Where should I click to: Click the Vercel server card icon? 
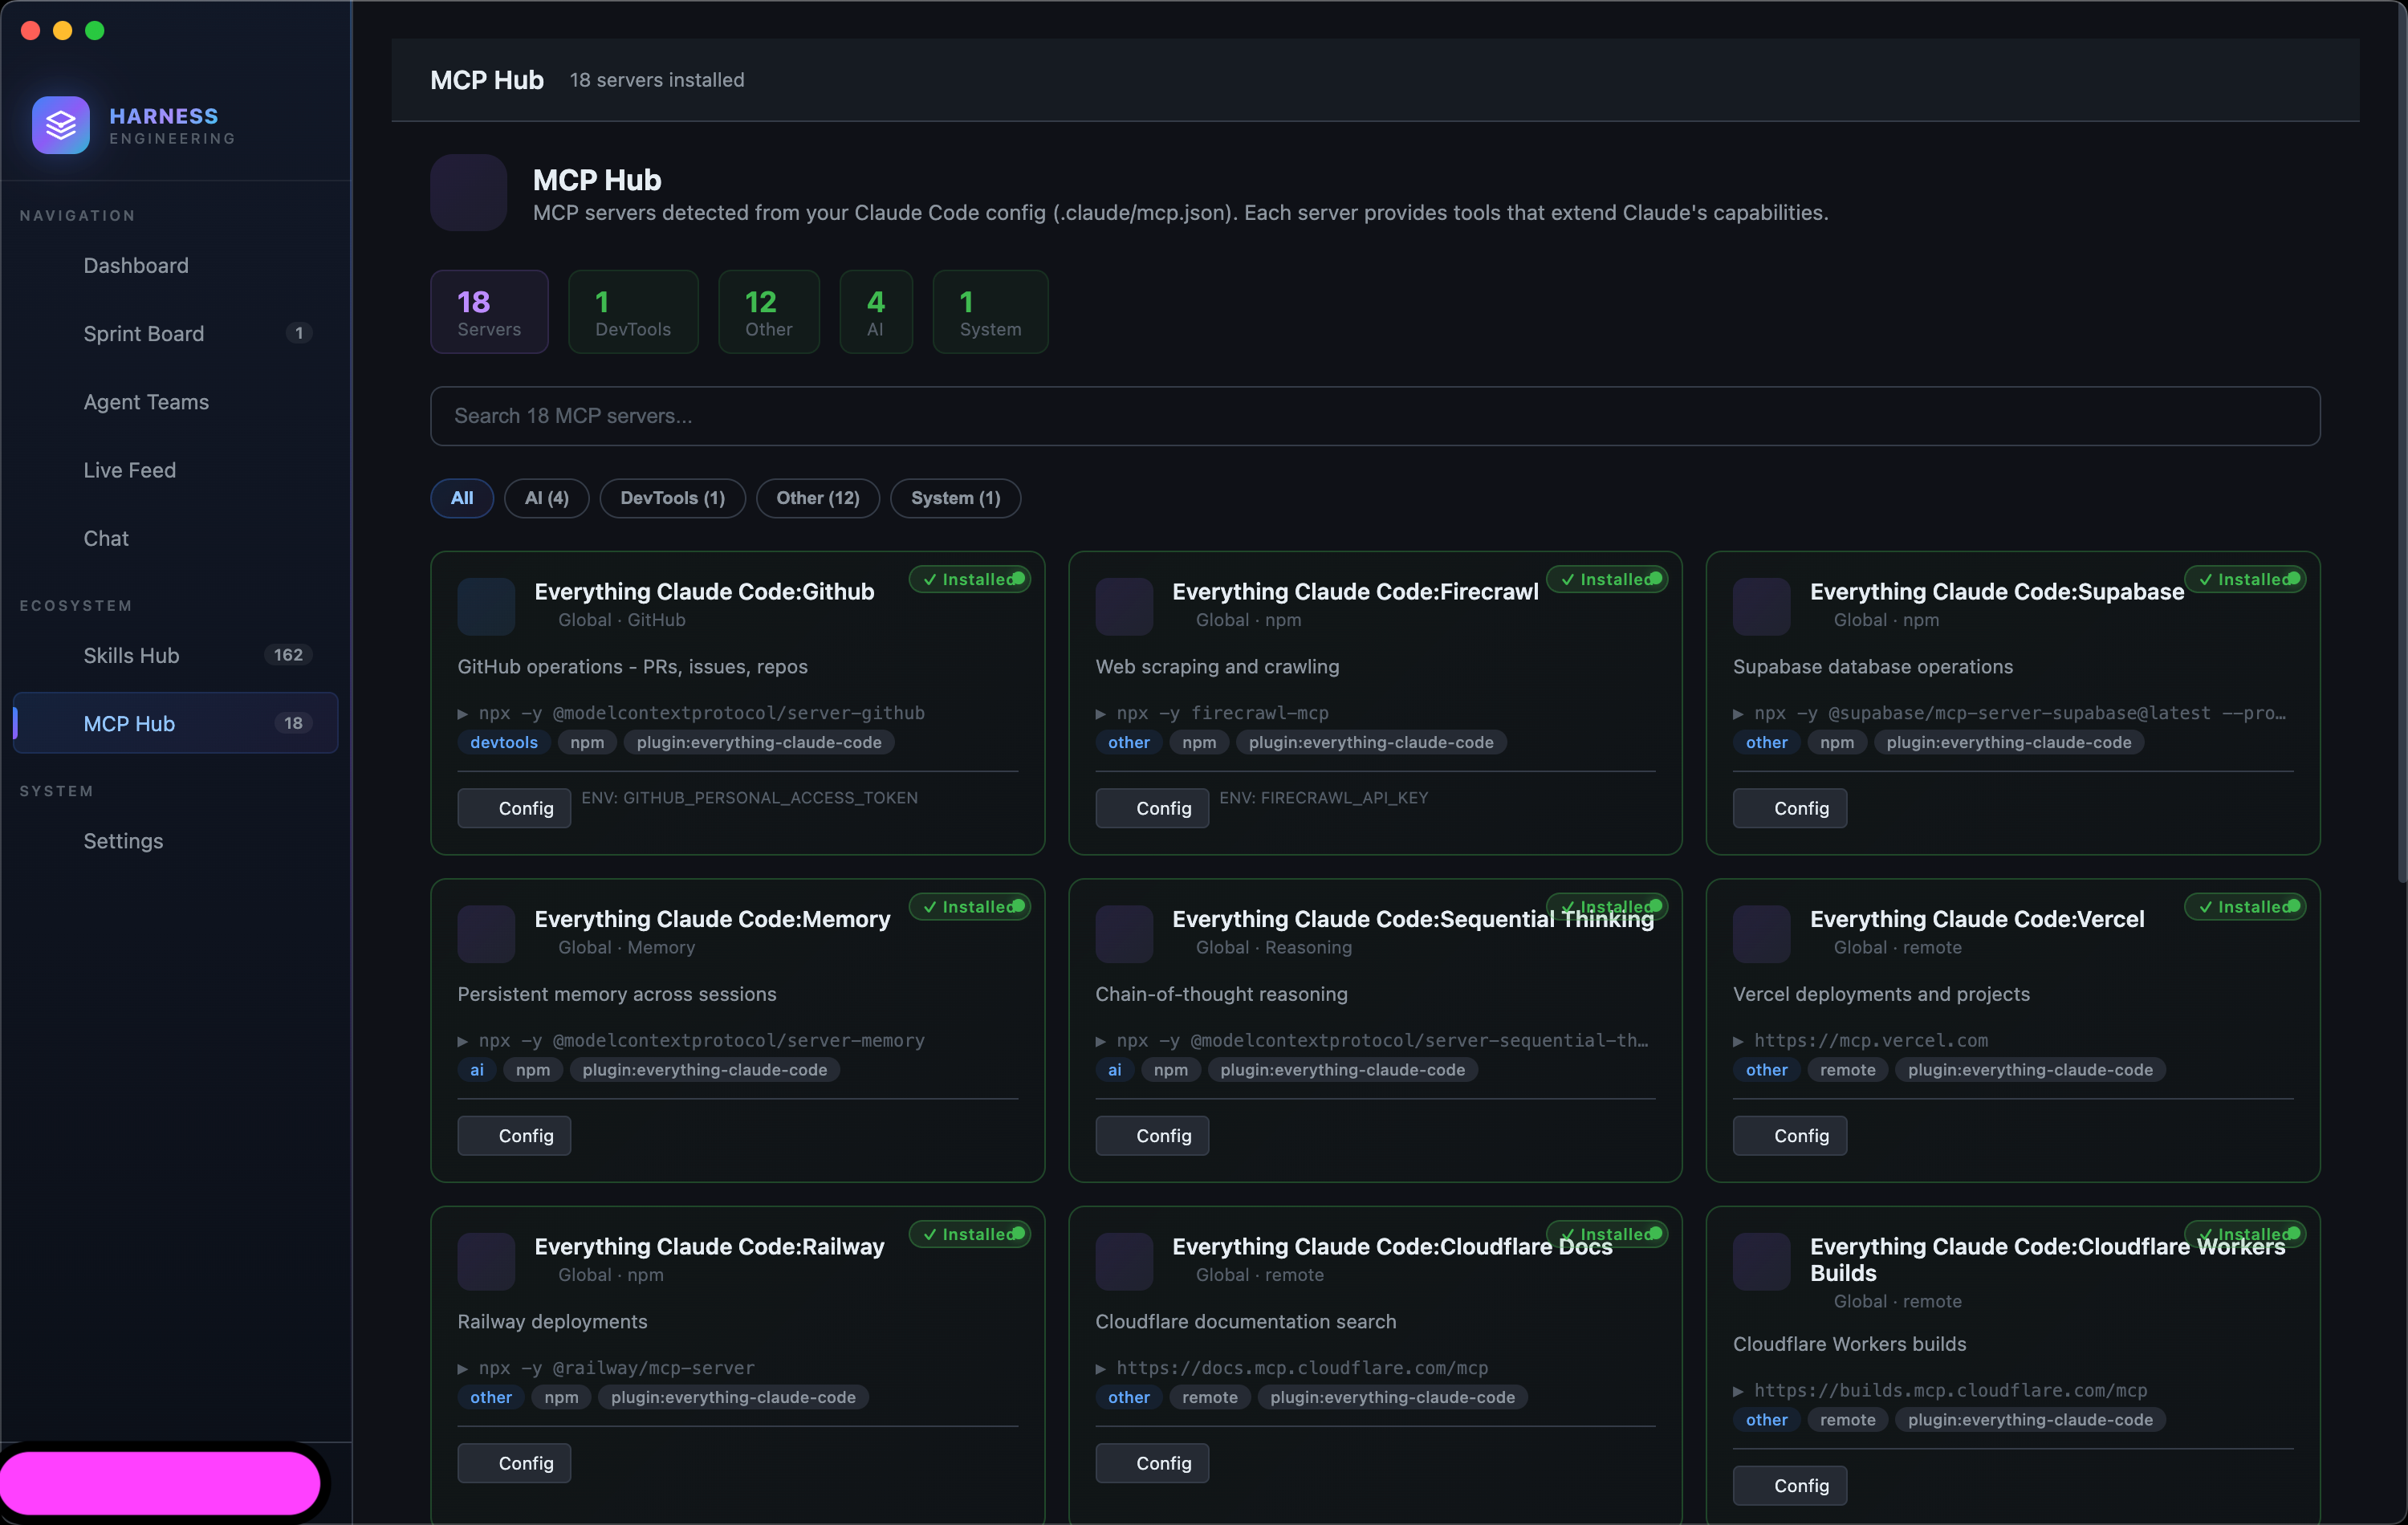pos(1761,934)
